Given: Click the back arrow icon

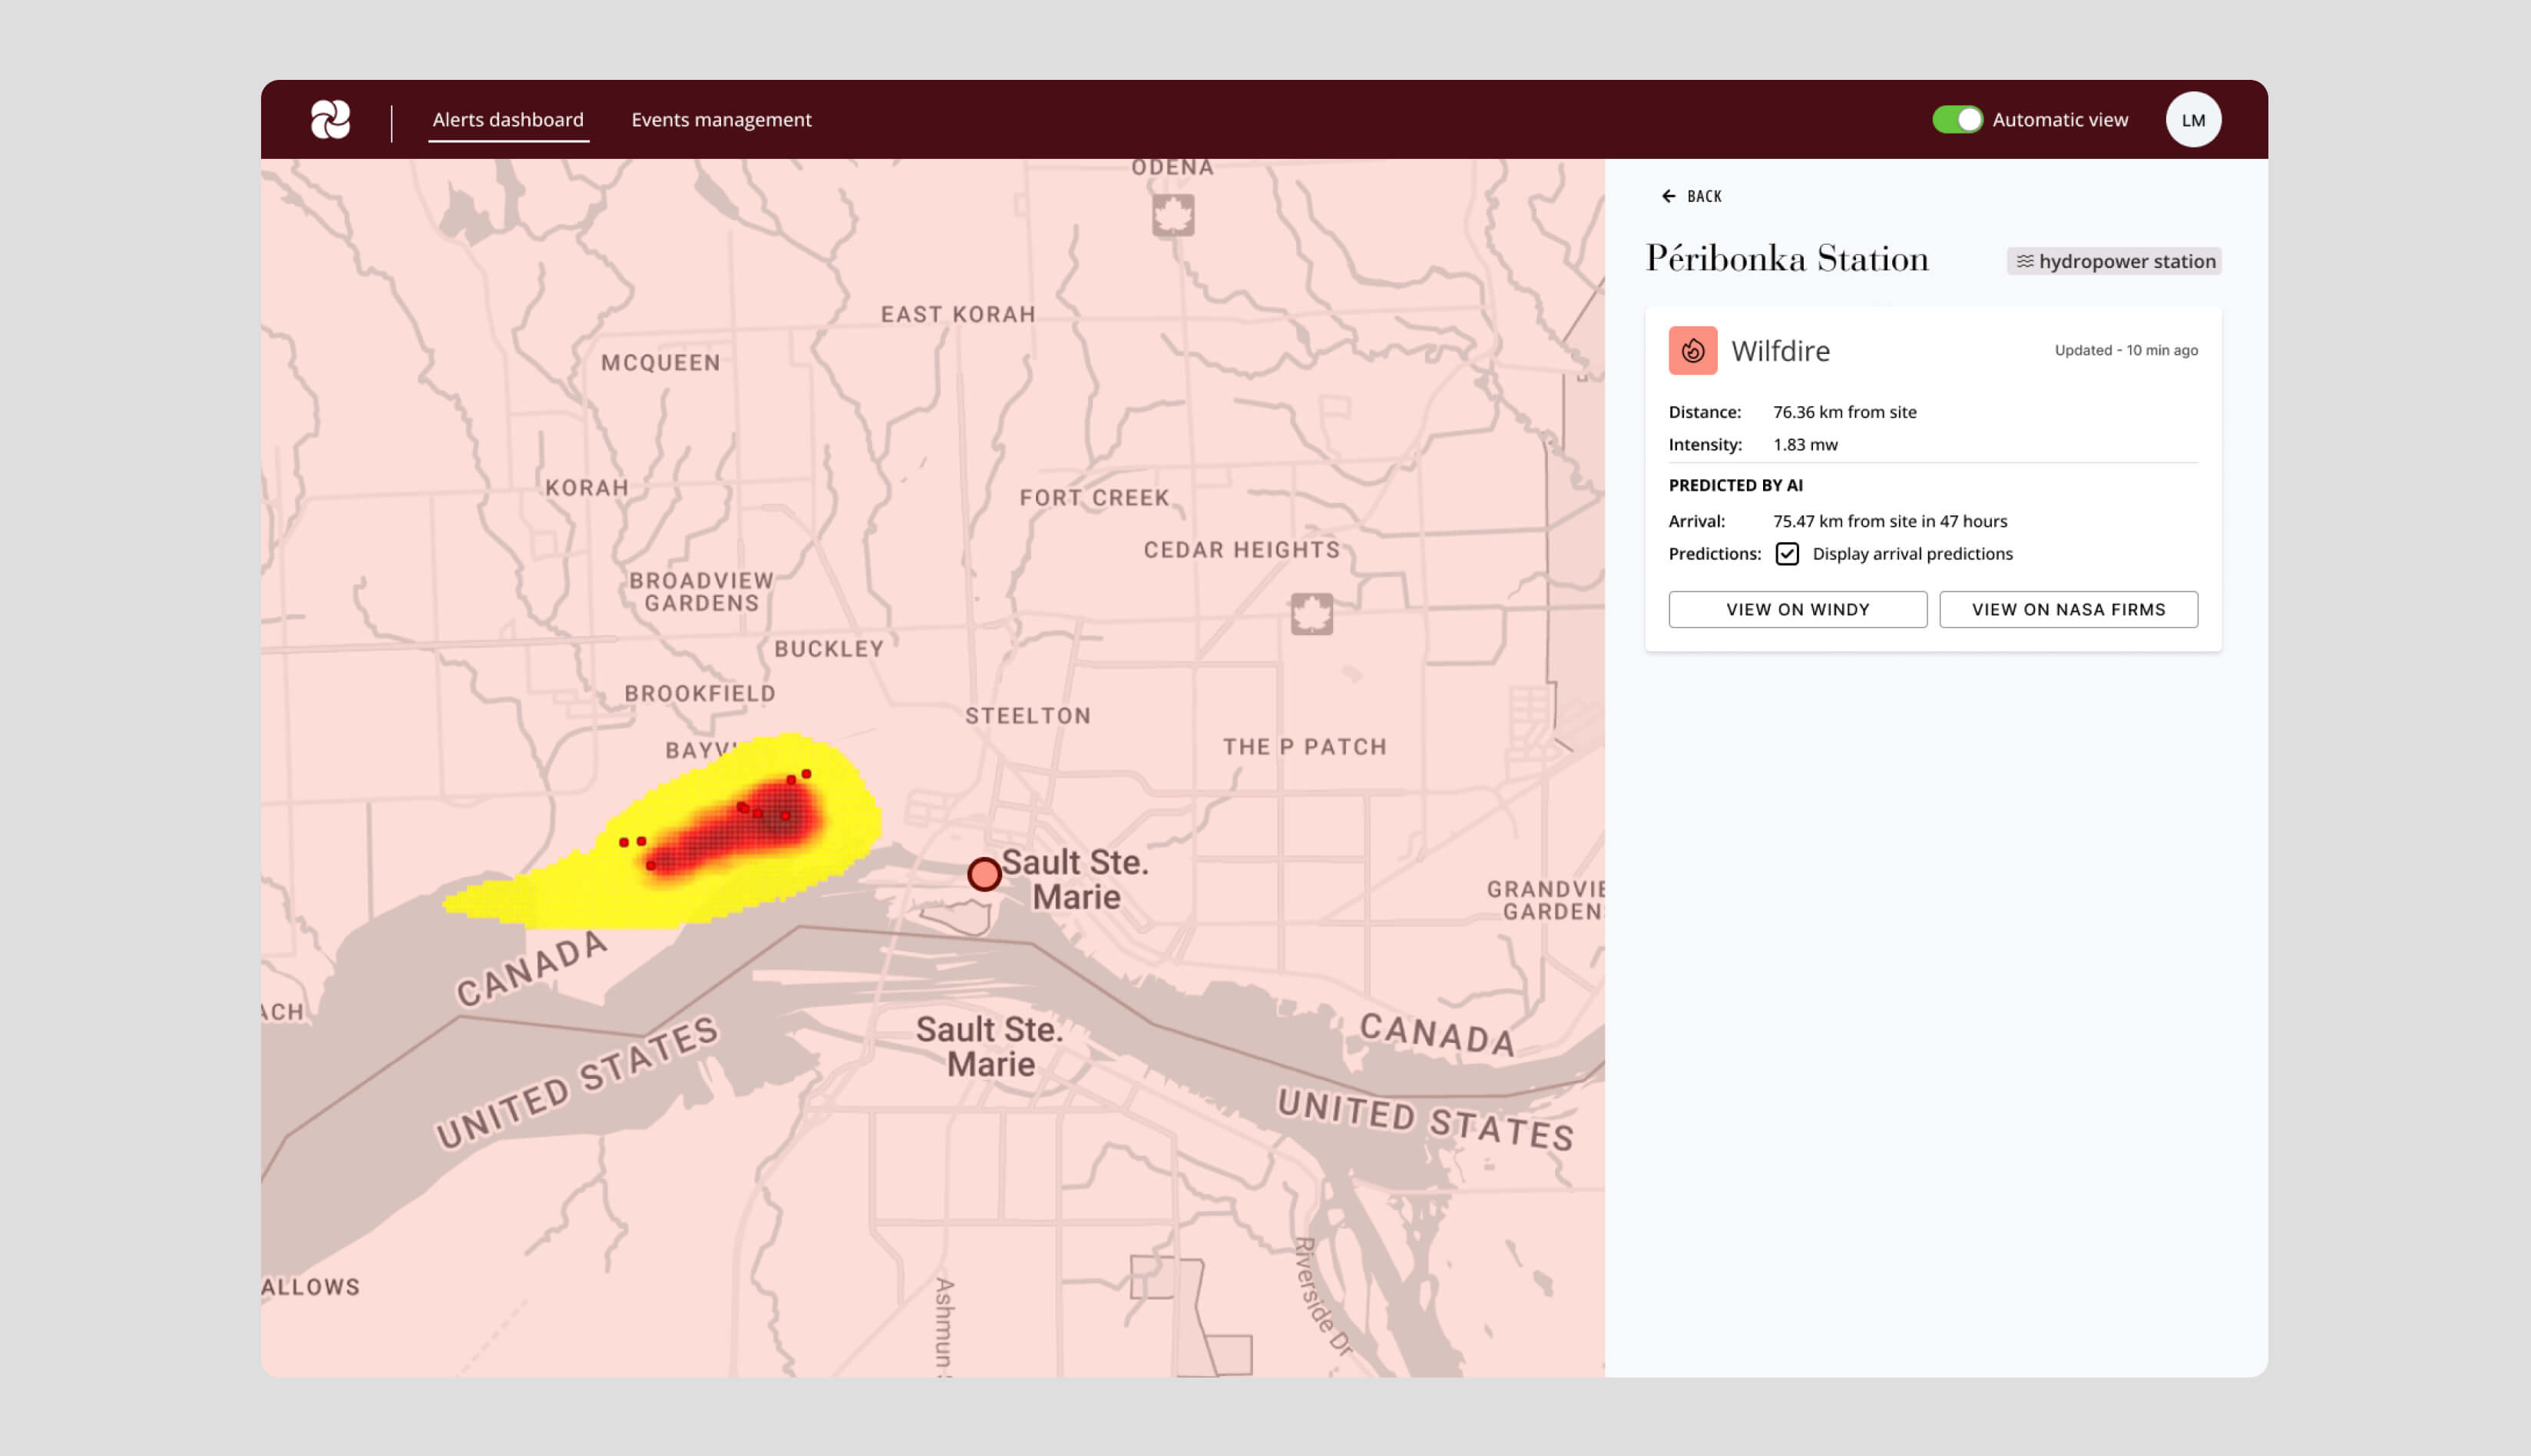Looking at the screenshot, I should pos(1668,197).
